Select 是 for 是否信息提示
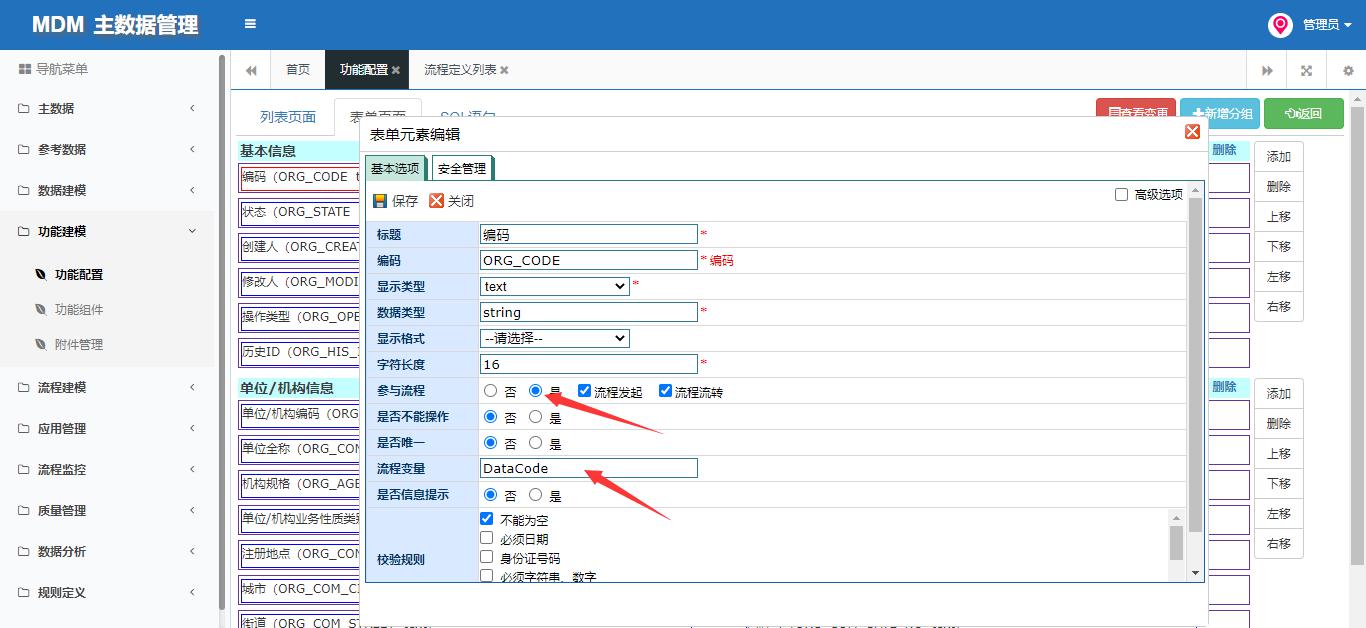This screenshot has height=628, width=1366. click(x=535, y=495)
